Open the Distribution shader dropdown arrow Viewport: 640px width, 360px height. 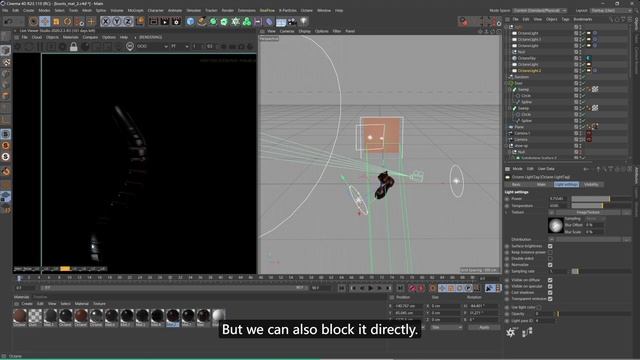(551, 240)
